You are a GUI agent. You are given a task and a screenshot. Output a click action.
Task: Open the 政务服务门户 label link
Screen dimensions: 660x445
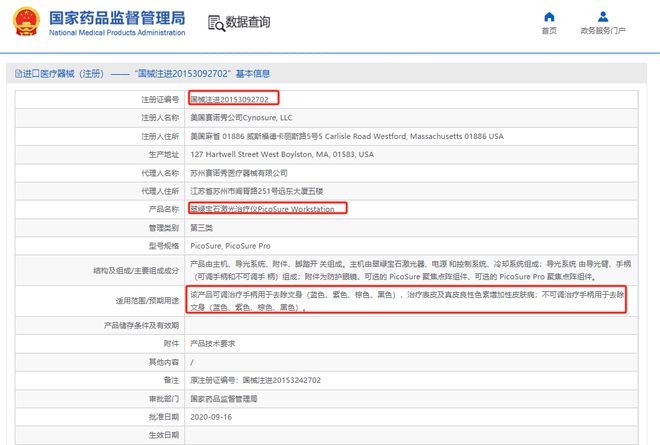coord(603,30)
